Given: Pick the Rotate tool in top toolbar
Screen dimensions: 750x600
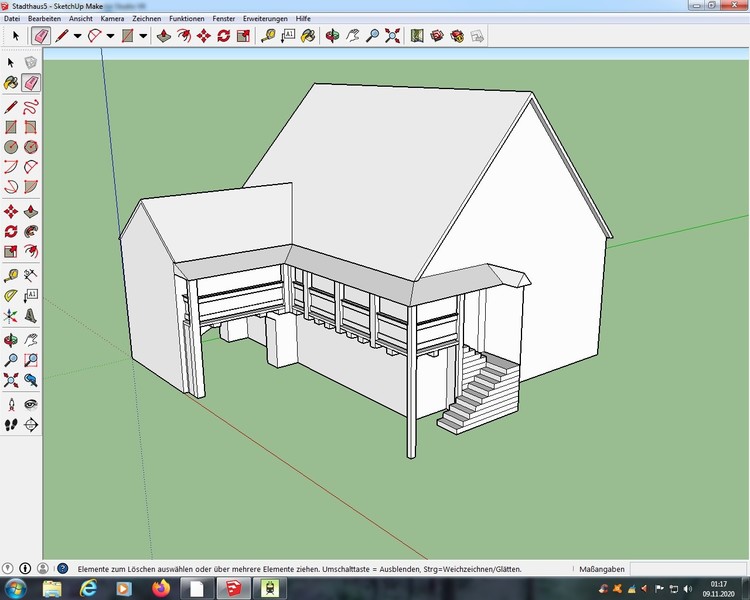Looking at the screenshot, I should 223,36.
